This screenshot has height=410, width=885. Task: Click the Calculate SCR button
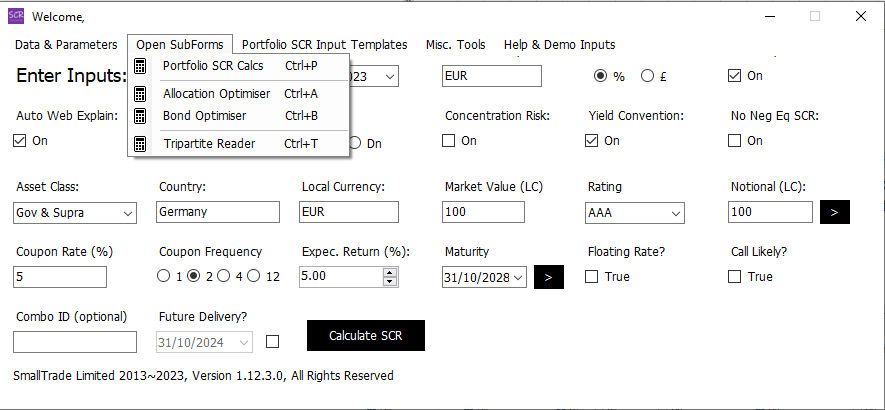click(x=365, y=336)
